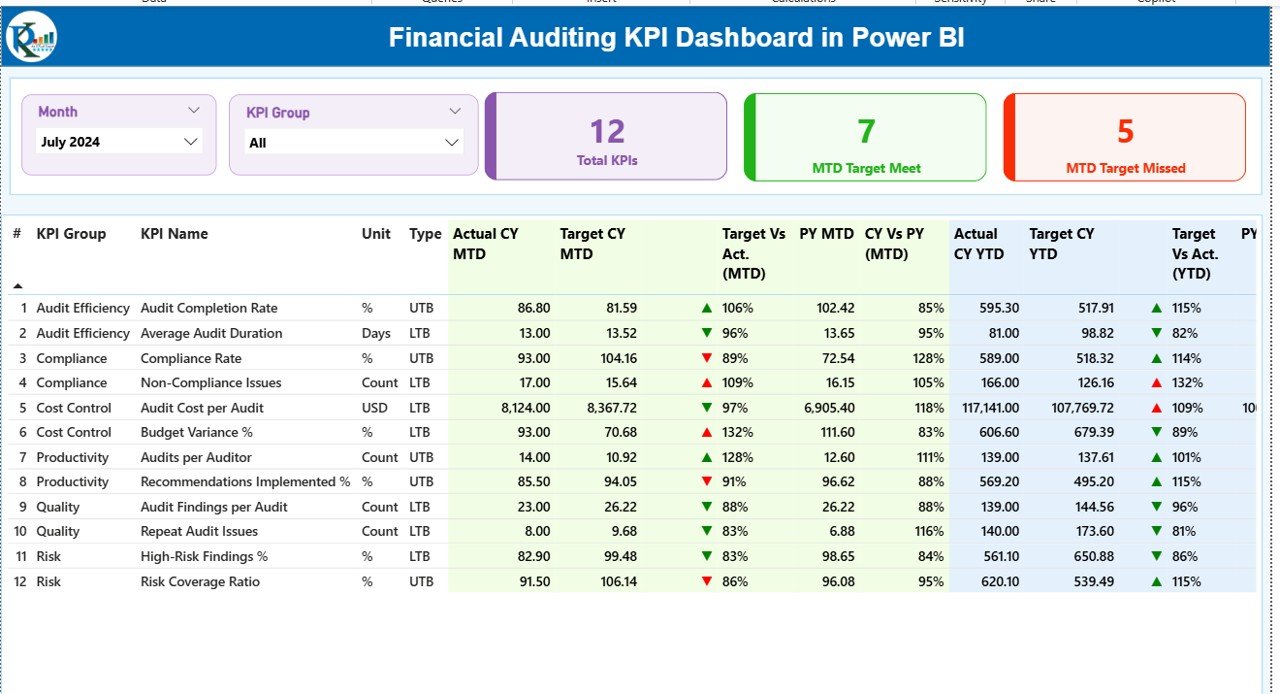Click Audit Completion Rate's green MTD up arrow
The width and height of the screenshot is (1280, 694).
pyautogui.click(x=707, y=309)
